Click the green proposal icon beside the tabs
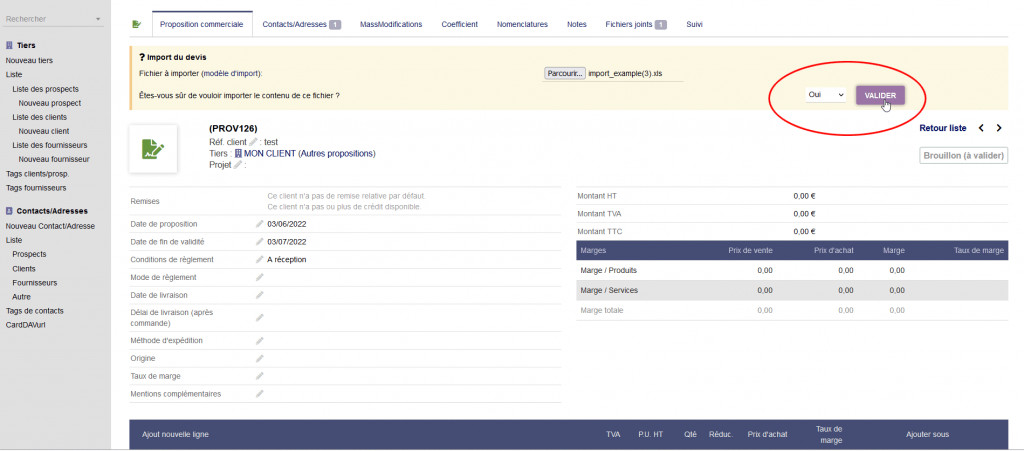The image size is (1024, 451). pos(136,24)
